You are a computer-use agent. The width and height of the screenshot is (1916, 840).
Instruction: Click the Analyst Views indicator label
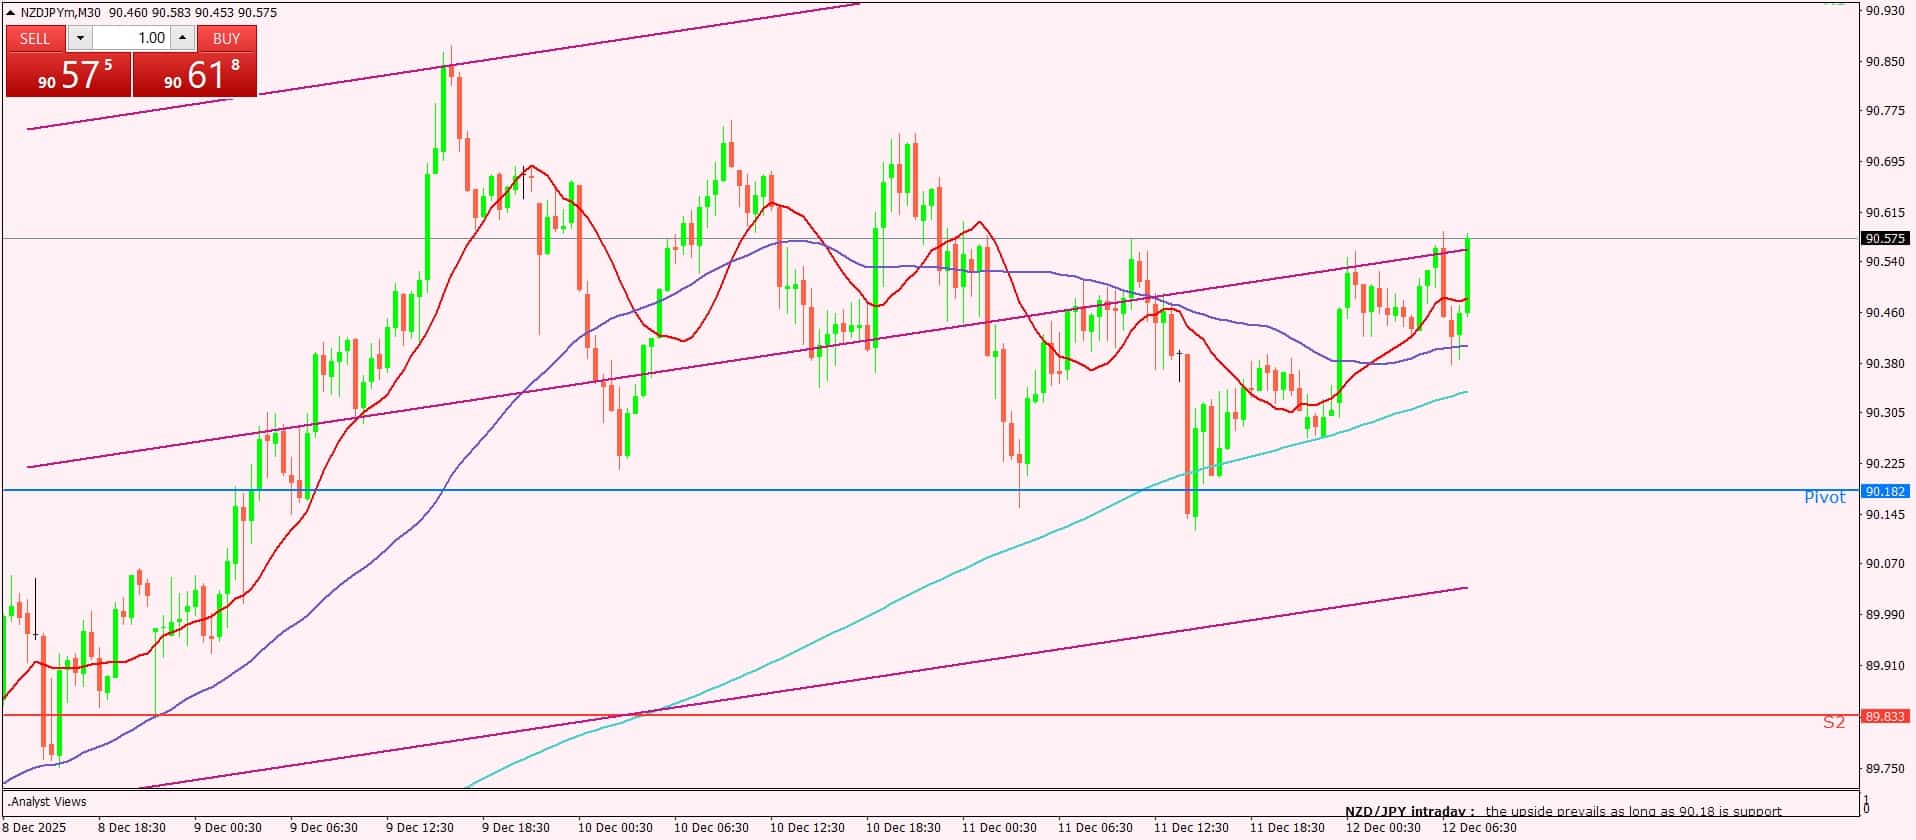coord(48,801)
